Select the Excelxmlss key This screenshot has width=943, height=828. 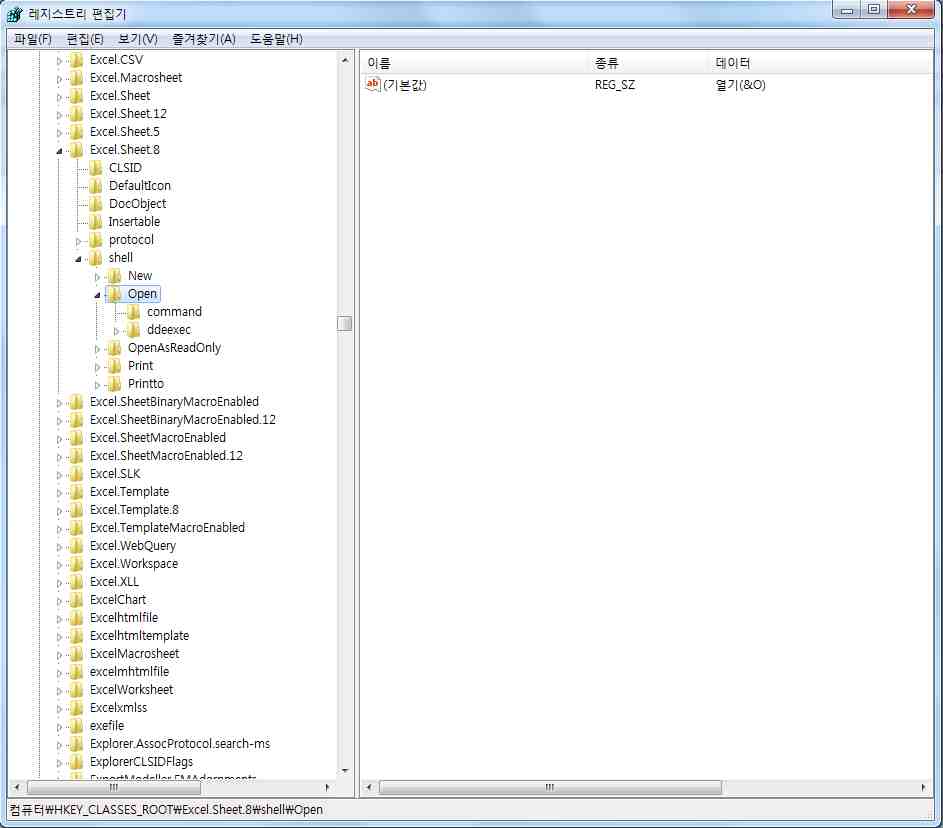pyautogui.click(x=118, y=708)
